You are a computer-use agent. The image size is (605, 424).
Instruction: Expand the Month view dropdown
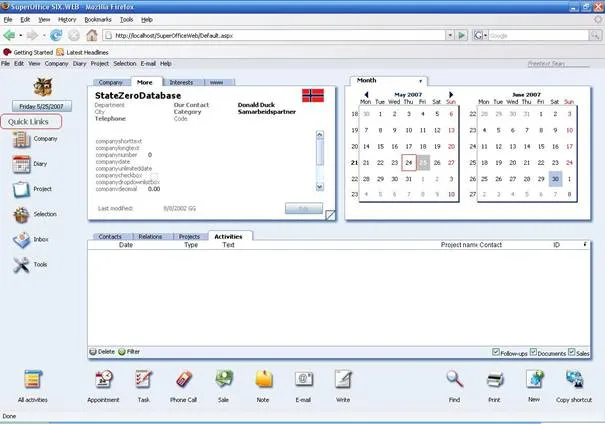click(x=421, y=81)
